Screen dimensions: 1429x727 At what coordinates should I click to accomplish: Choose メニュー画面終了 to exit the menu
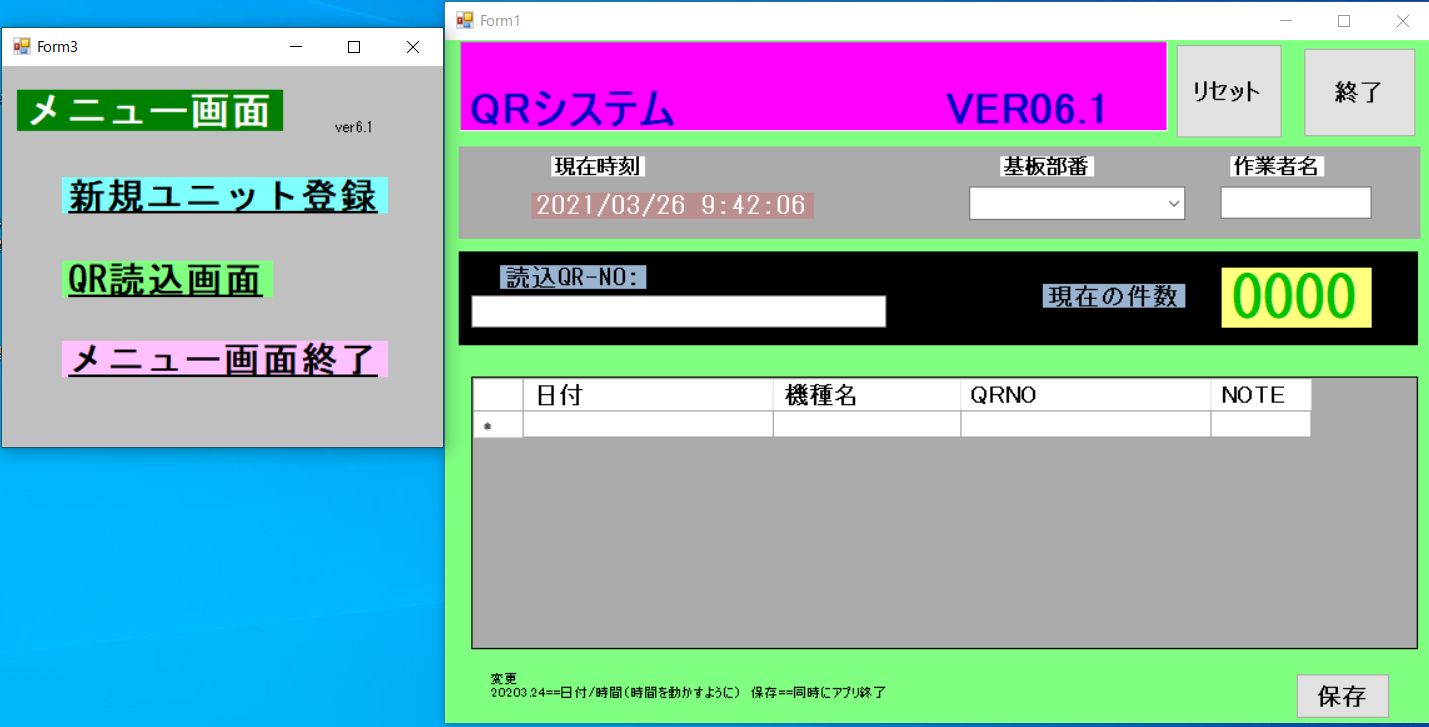[x=224, y=359]
